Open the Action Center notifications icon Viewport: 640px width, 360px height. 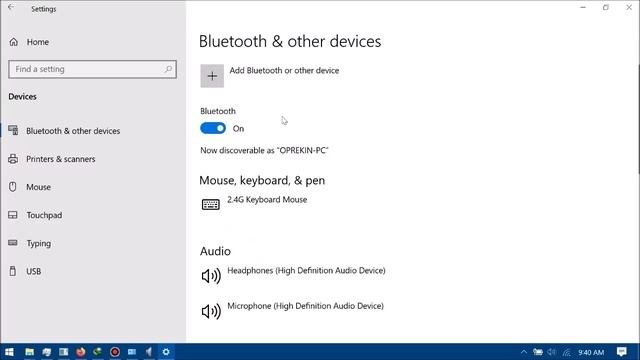[x=622, y=352]
